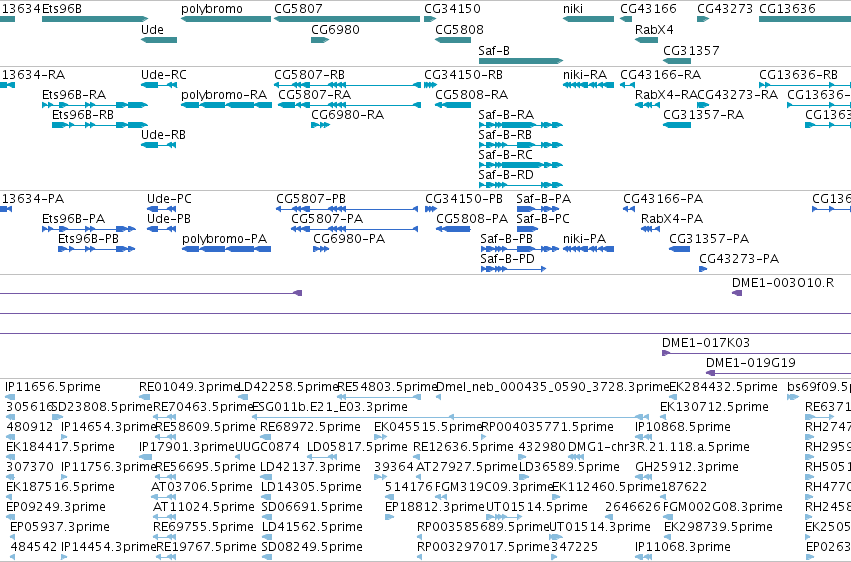Screen dimensions: 851x562
Task: Click the AT27927.5prime EST label
Action: tap(467, 467)
